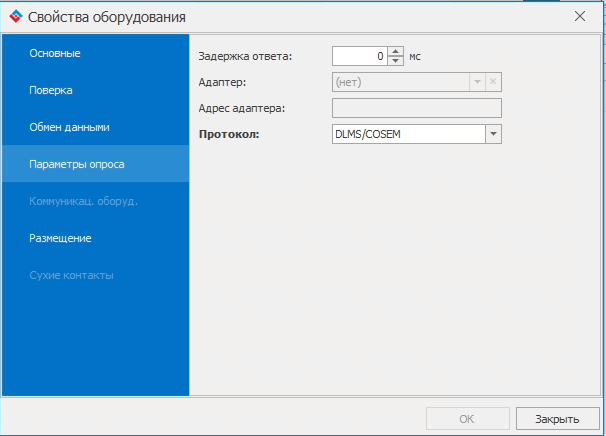The width and height of the screenshot is (606, 436).
Task: Open the Размещение section
Action: (x=61, y=238)
